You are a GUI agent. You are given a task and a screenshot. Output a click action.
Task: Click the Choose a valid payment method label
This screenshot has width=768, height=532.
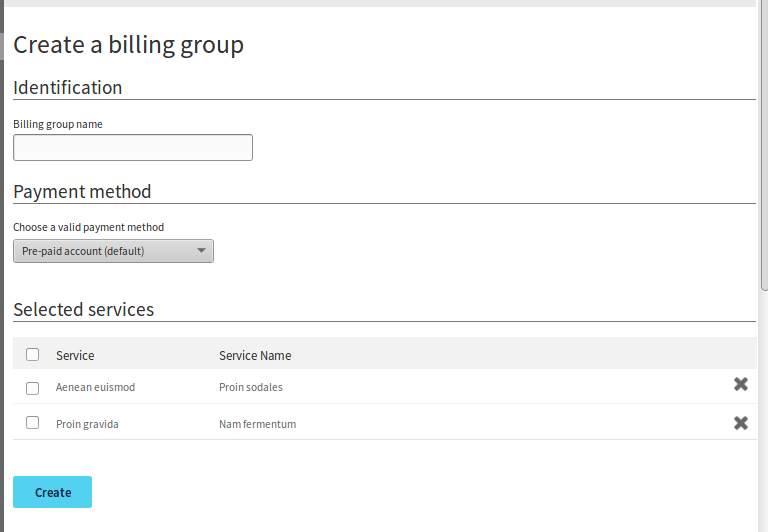(88, 227)
